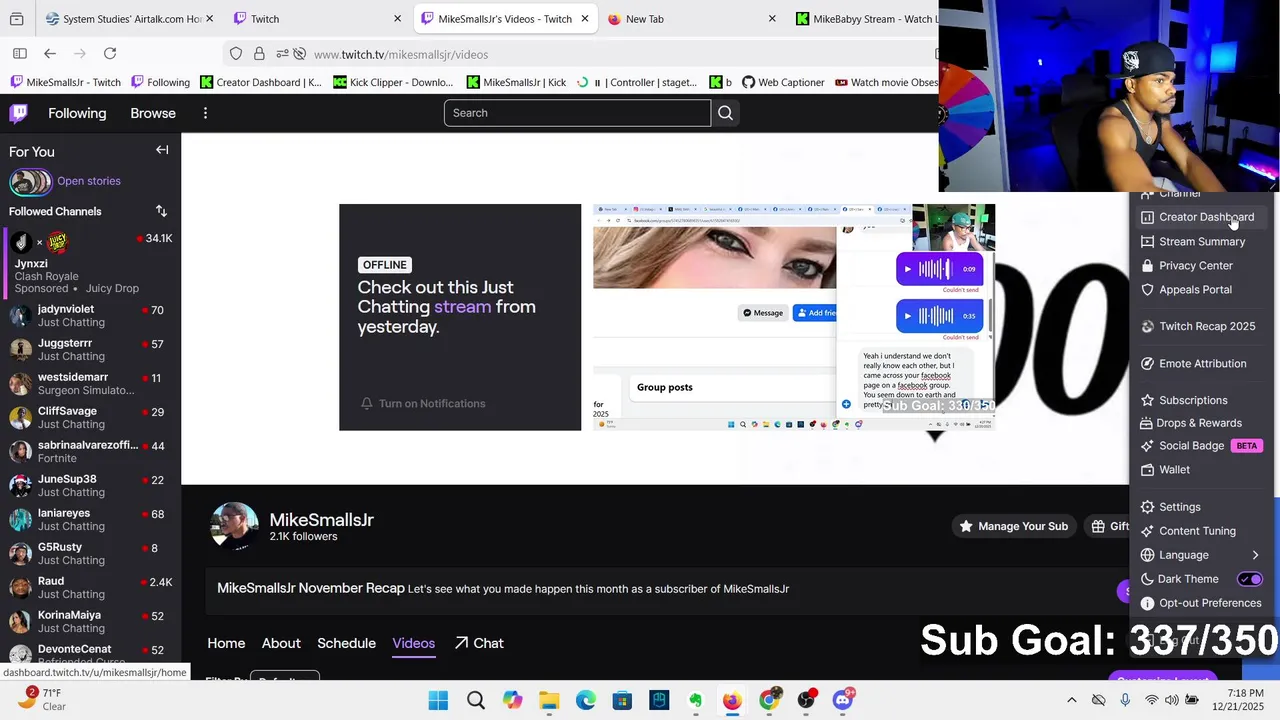Viewport: 1280px width, 720px height.
Task: Open JuneSup38 channel in sidebar
Action: [x=90, y=486]
